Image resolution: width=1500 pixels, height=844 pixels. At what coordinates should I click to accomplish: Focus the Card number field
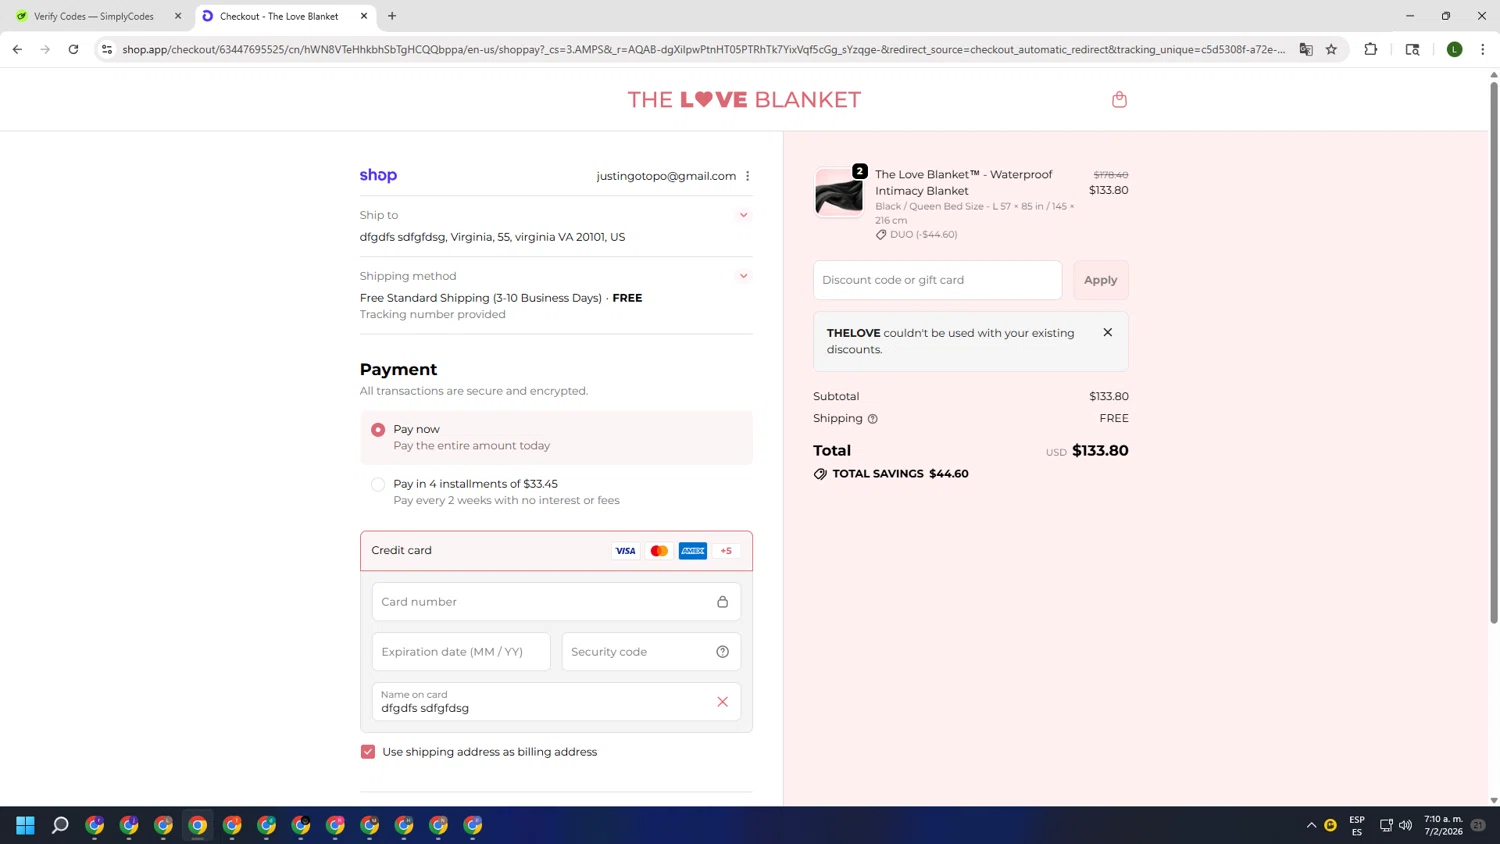(556, 602)
